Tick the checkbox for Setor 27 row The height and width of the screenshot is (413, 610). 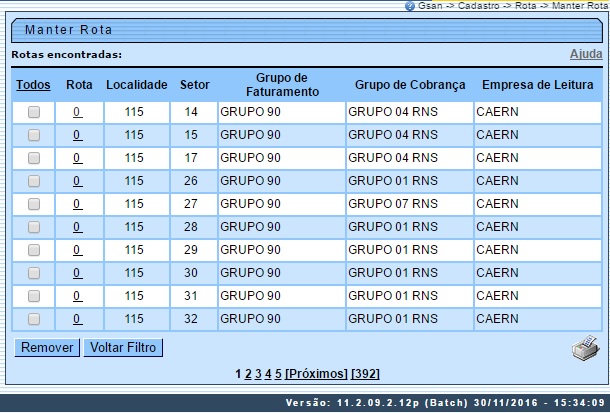[x=34, y=204]
